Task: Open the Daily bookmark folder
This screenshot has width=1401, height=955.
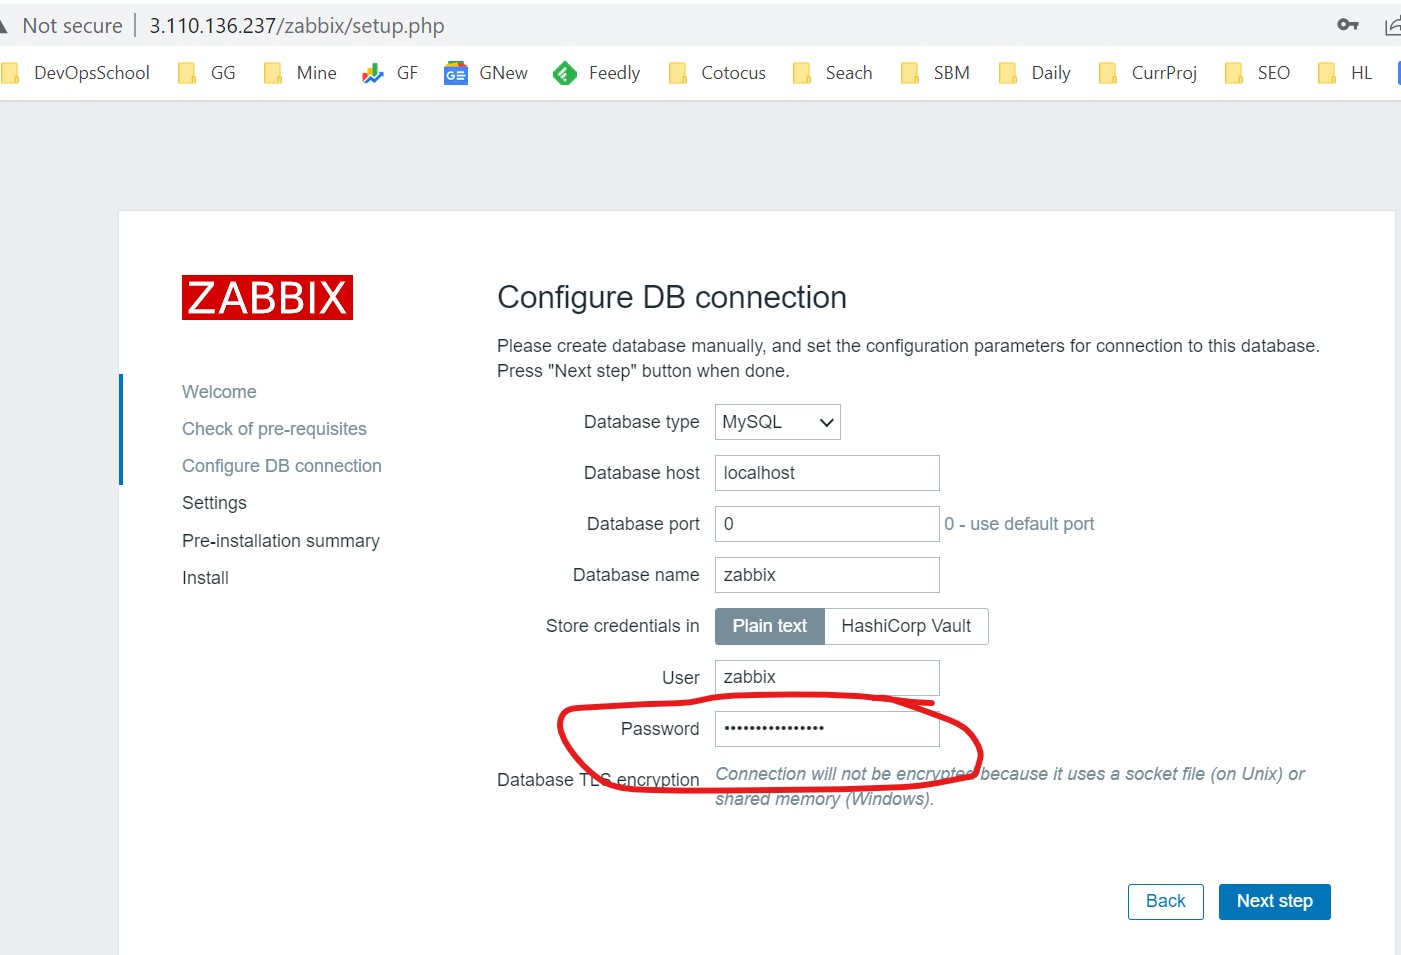Action: pyautogui.click(x=1035, y=73)
